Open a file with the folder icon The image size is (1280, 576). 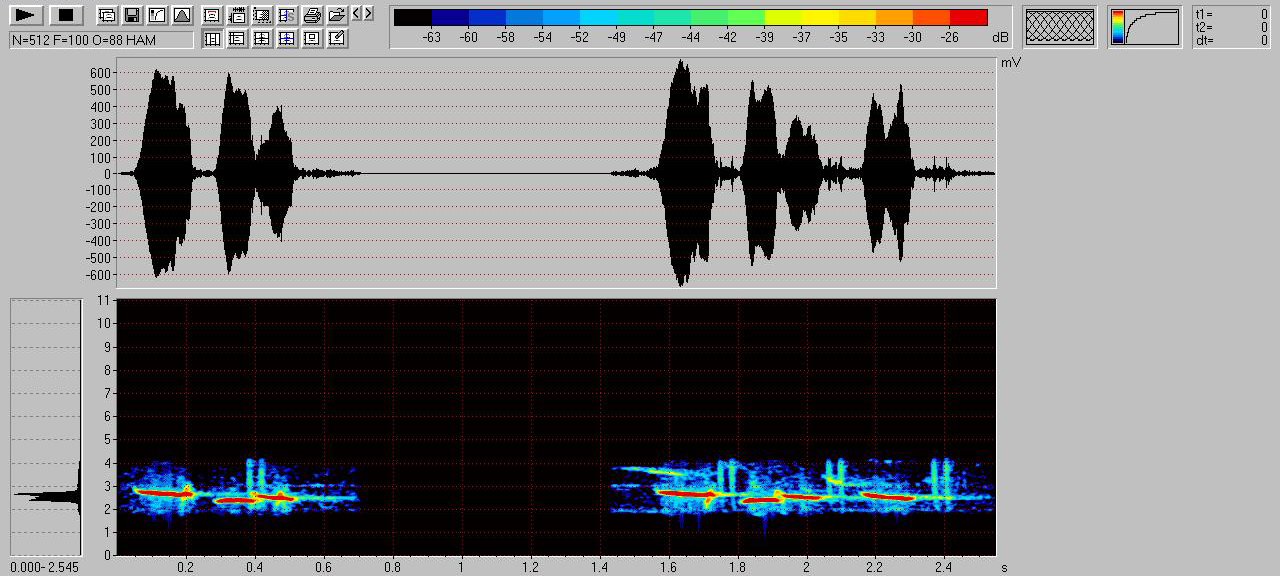(x=337, y=15)
